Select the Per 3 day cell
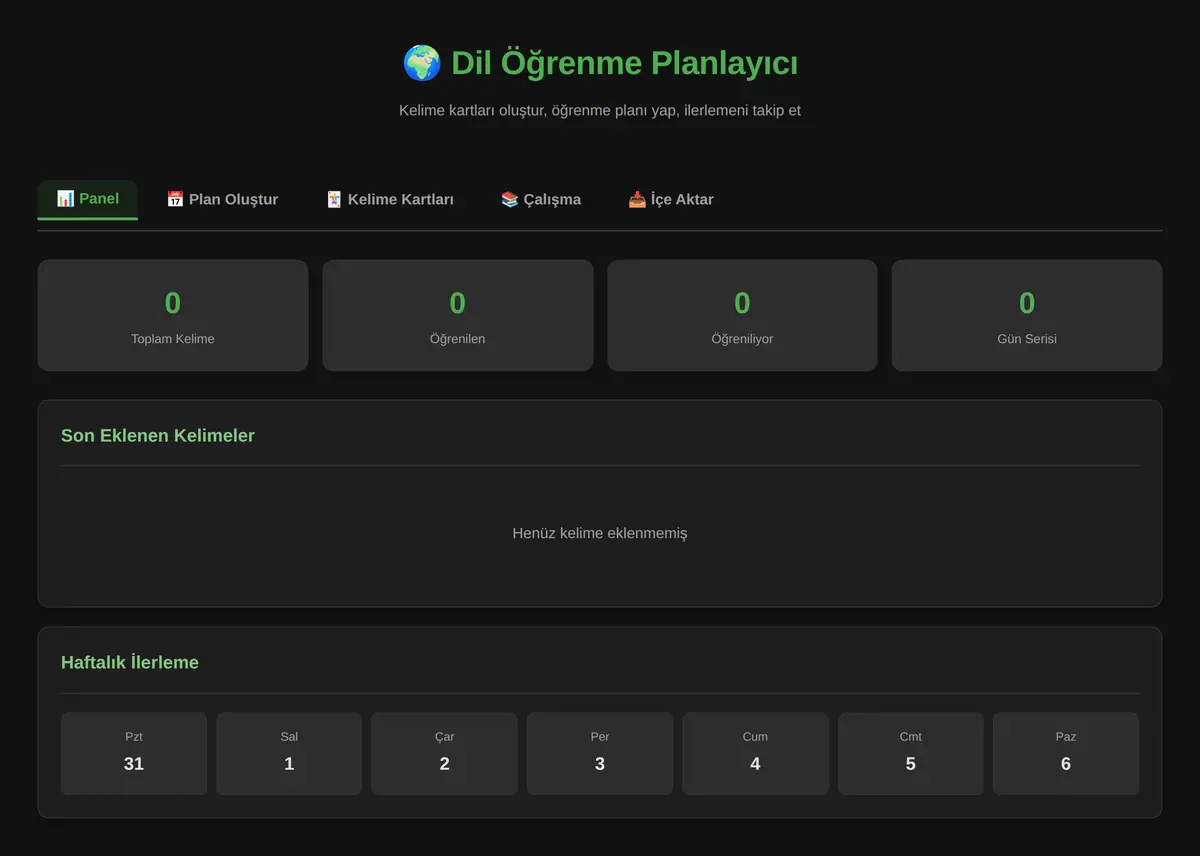 point(600,754)
